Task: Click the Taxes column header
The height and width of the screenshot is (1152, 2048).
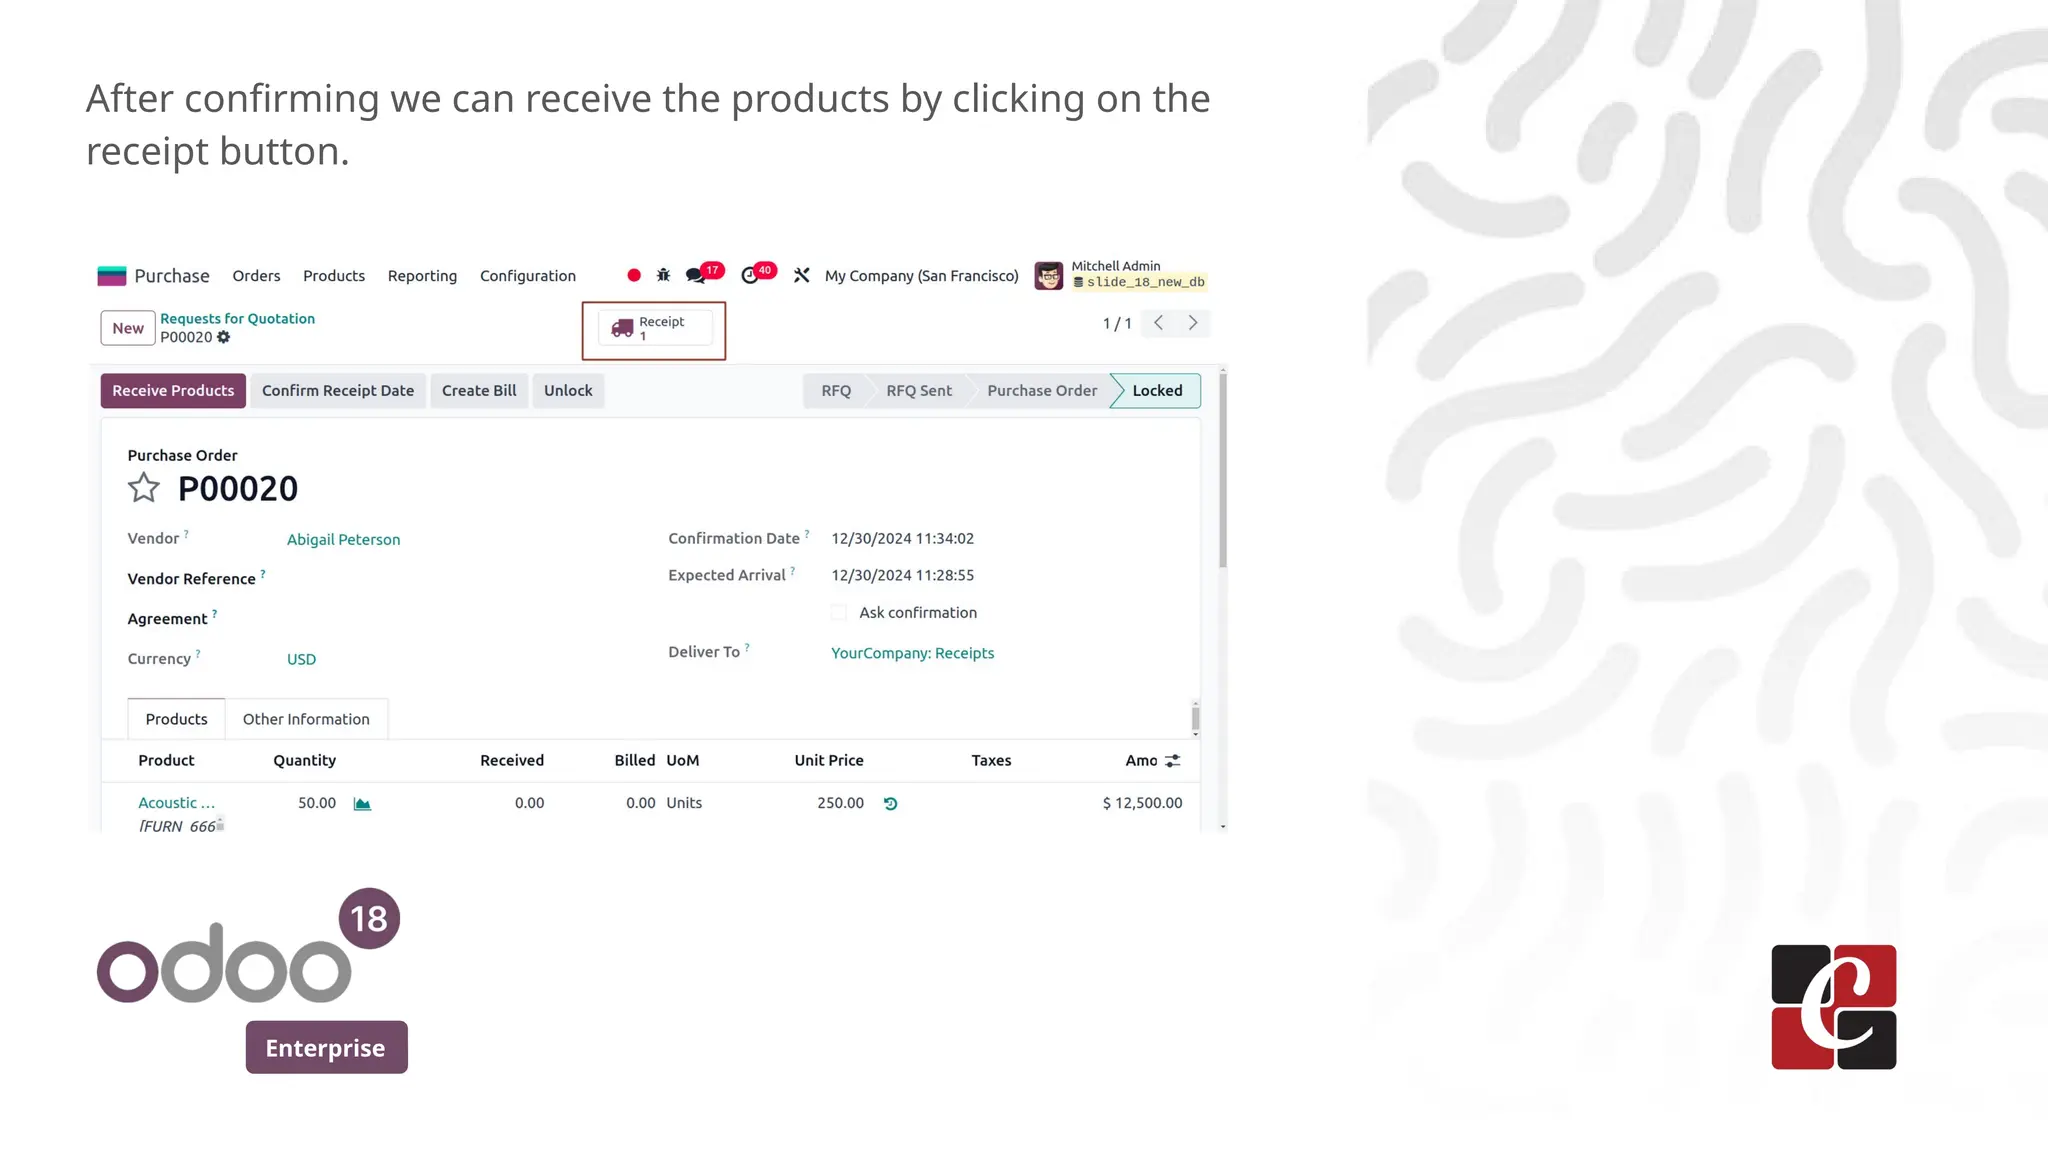Action: pyautogui.click(x=991, y=761)
